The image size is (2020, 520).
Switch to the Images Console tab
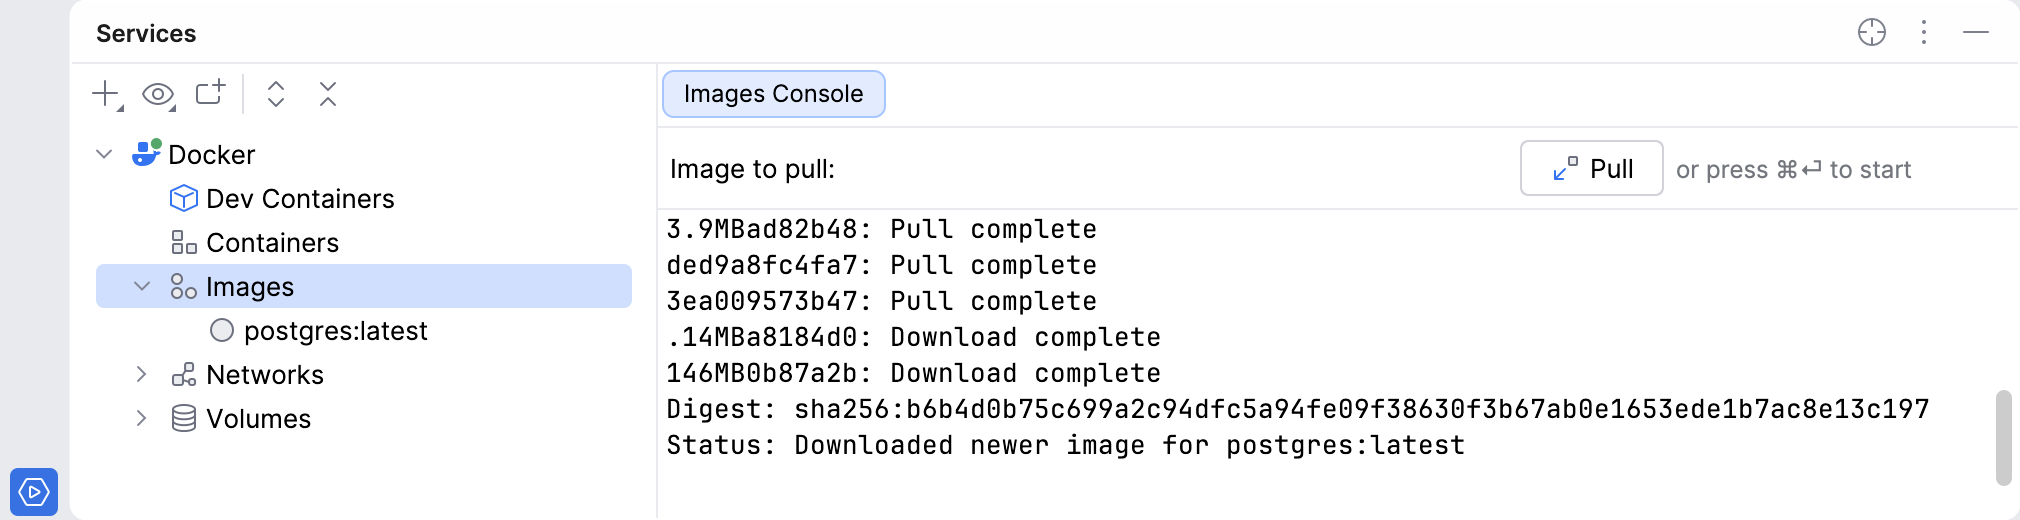(x=773, y=94)
